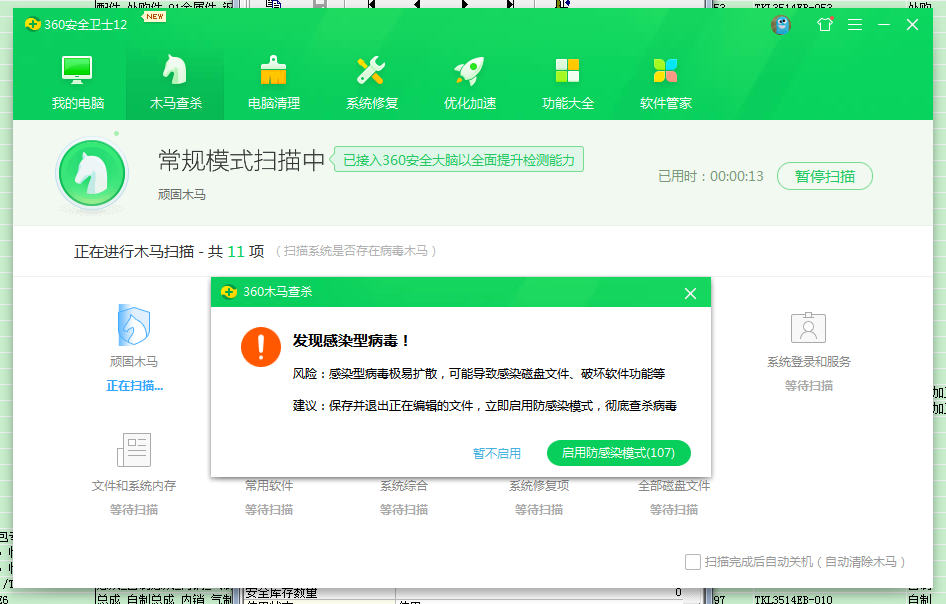
Task: Click the NEW badge beside title
Action: click(x=154, y=16)
